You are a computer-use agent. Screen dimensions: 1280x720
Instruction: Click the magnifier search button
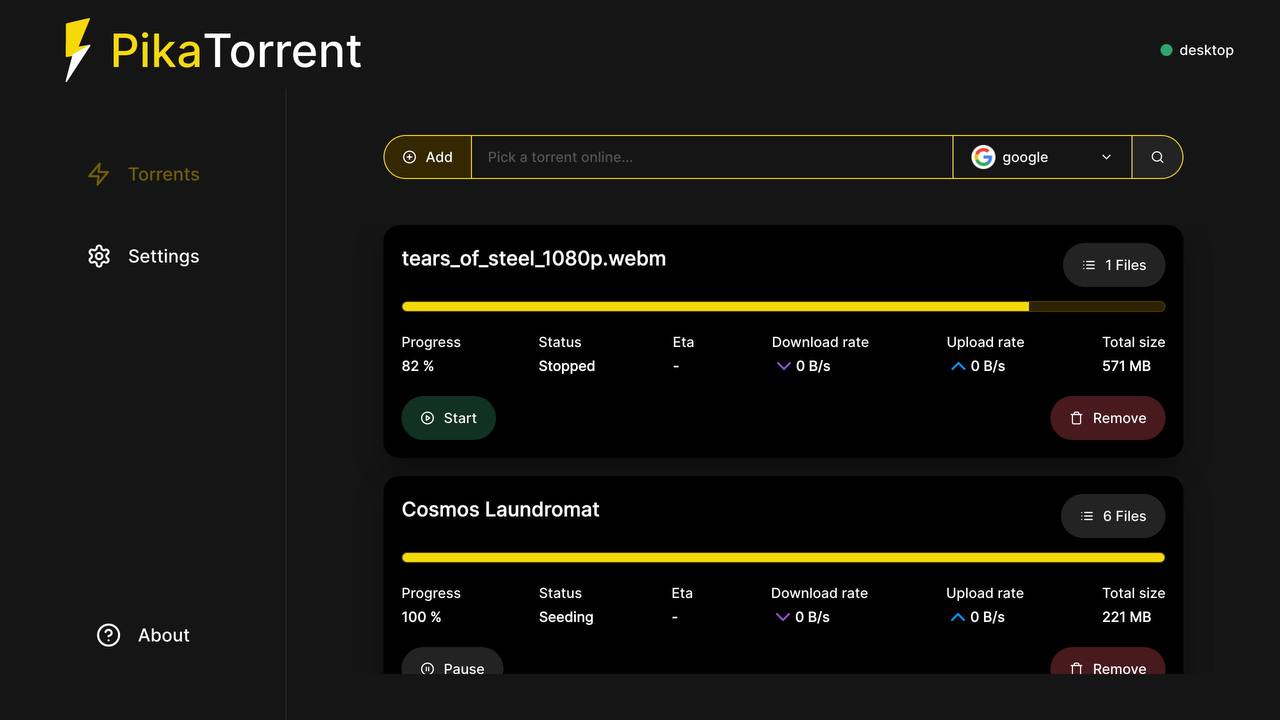pyautogui.click(x=1157, y=157)
